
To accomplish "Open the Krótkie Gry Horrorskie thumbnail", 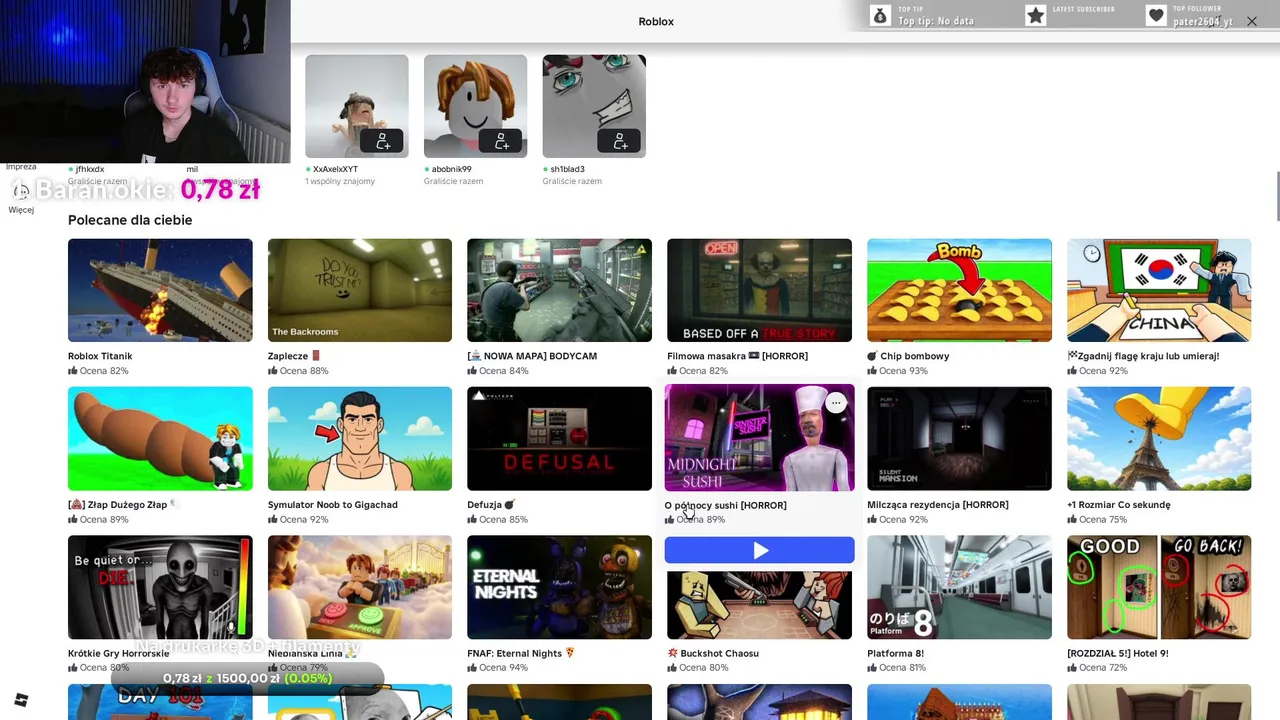I will tap(160, 587).
